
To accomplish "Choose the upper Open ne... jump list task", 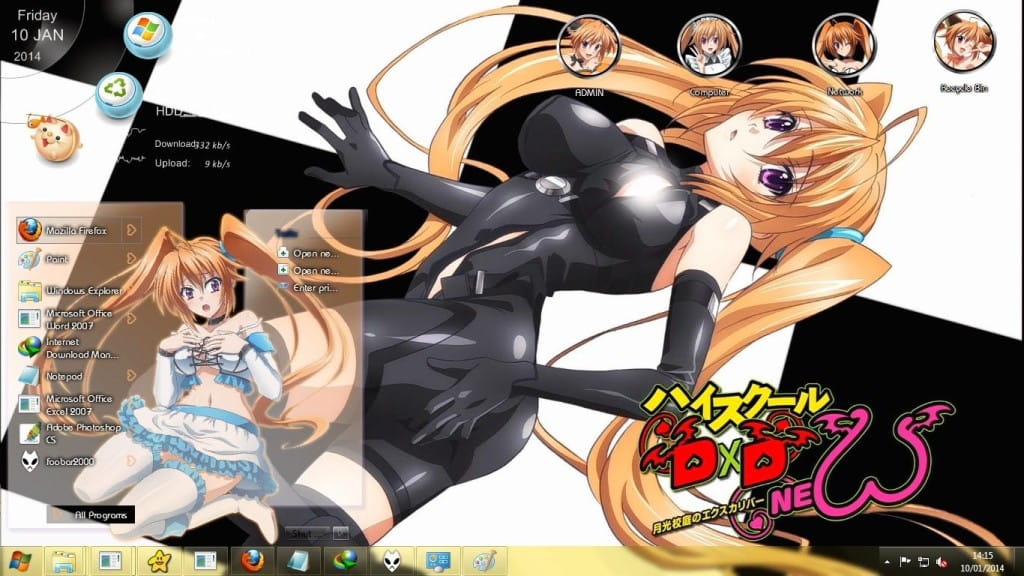I will tap(308, 253).
